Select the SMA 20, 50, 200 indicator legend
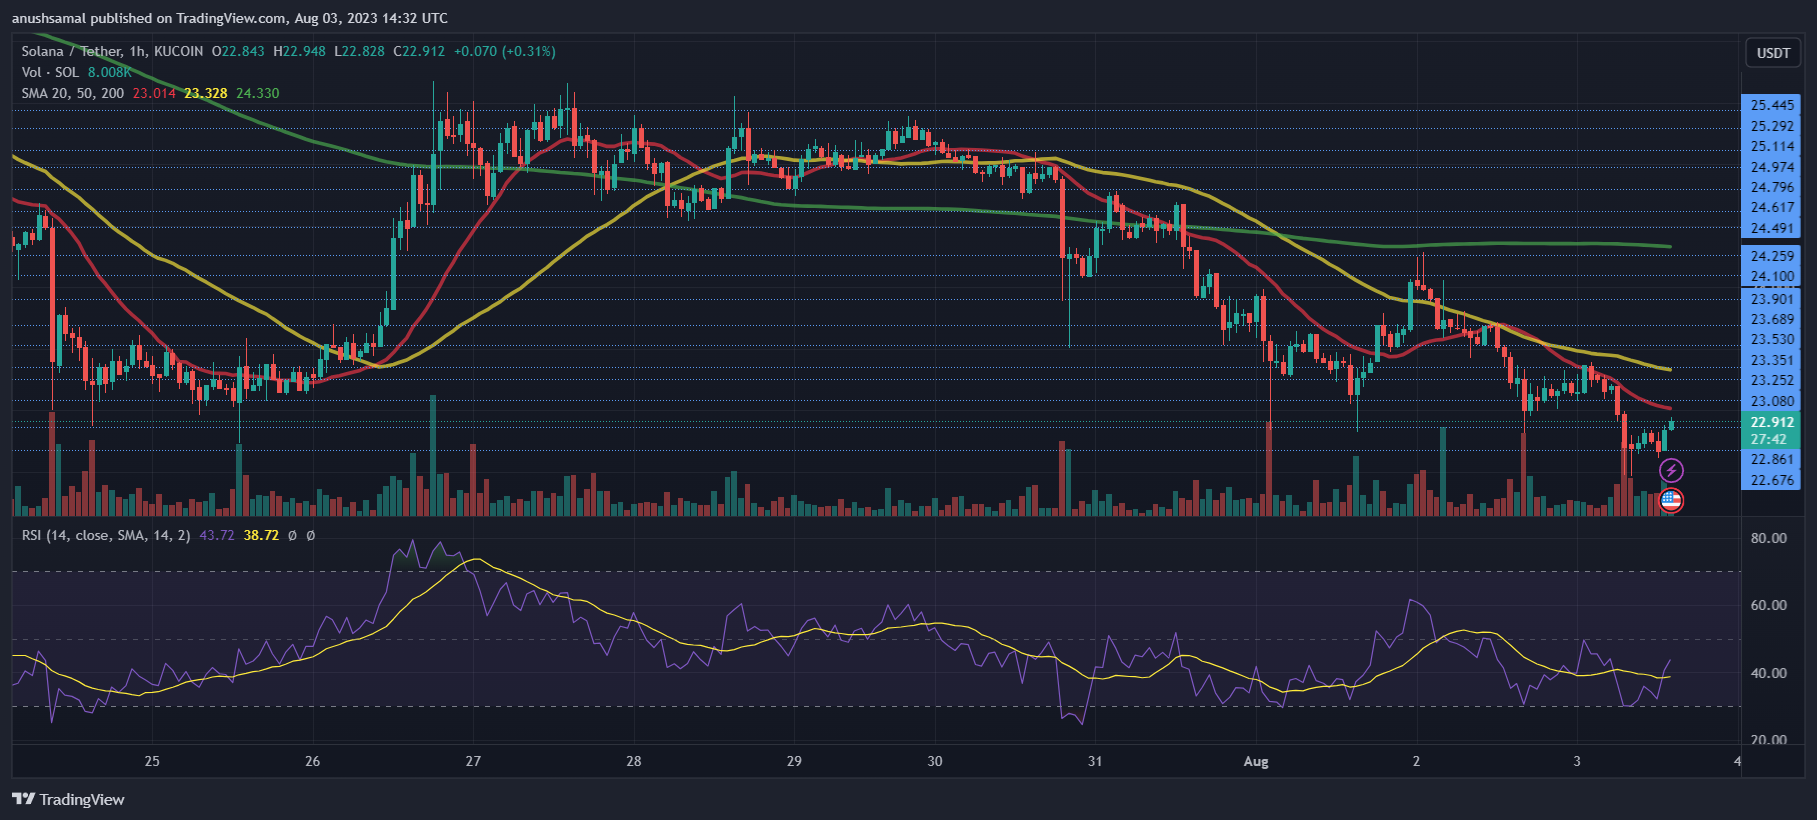This screenshot has height=820, width=1817. pyautogui.click(x=73, y=93)
